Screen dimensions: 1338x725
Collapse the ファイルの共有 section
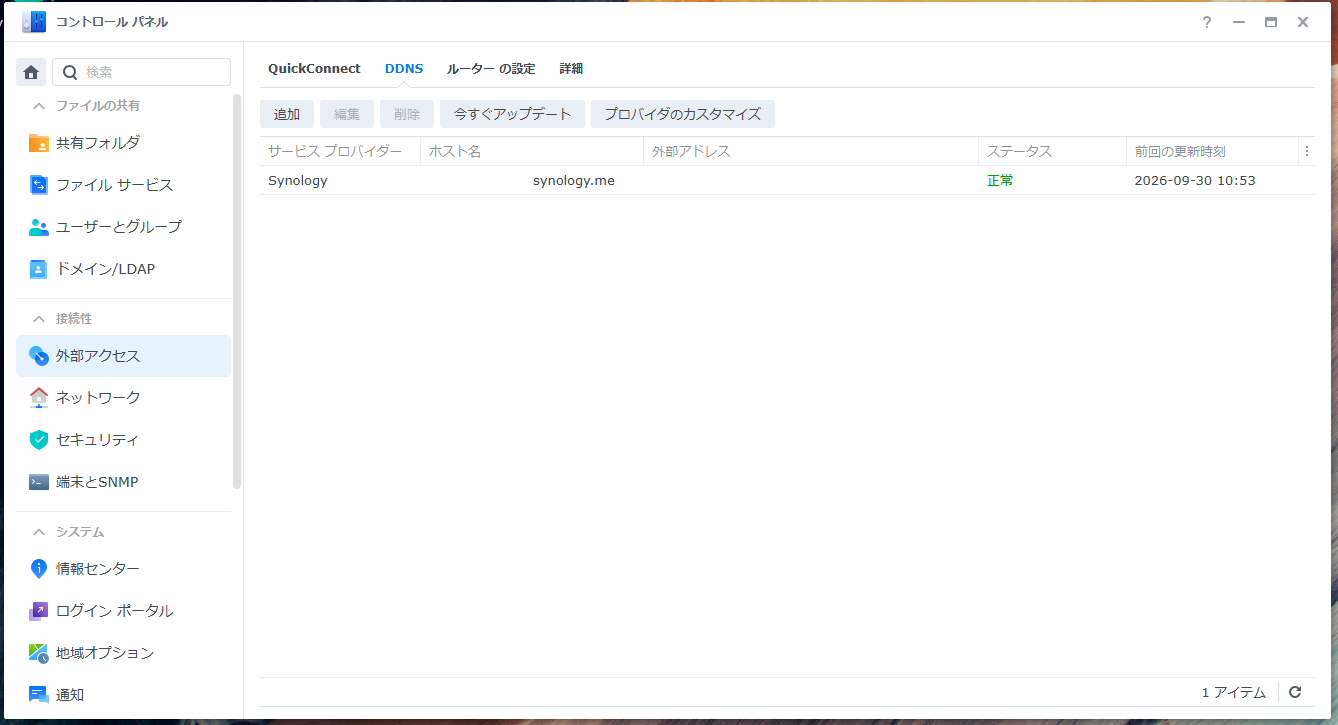tap(39, 106)
